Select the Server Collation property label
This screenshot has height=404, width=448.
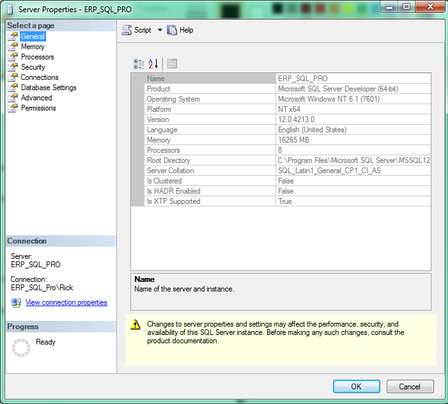[x=170, y=171]
